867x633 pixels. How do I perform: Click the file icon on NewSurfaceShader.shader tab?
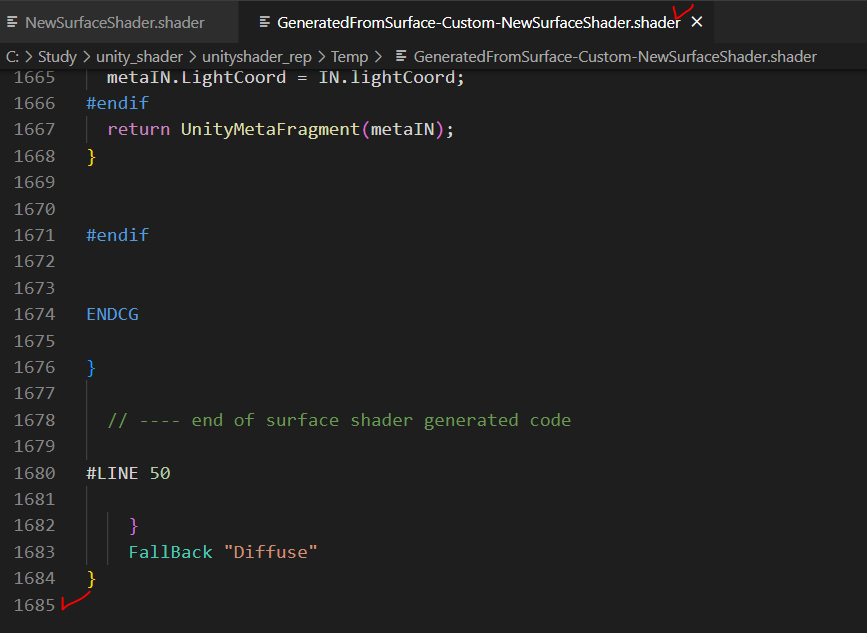pos(12,22)
